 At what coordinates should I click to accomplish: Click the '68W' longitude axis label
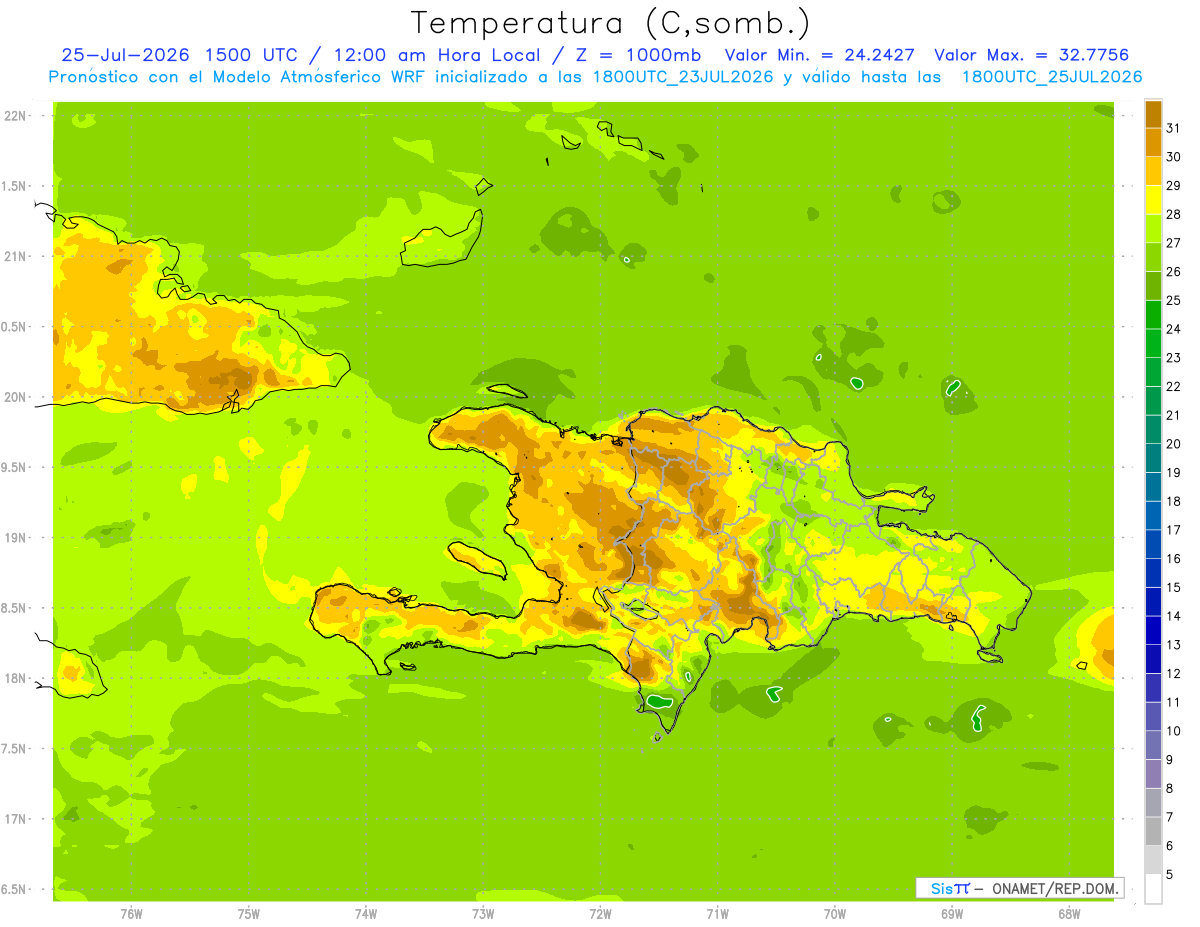pos(1069,914)
